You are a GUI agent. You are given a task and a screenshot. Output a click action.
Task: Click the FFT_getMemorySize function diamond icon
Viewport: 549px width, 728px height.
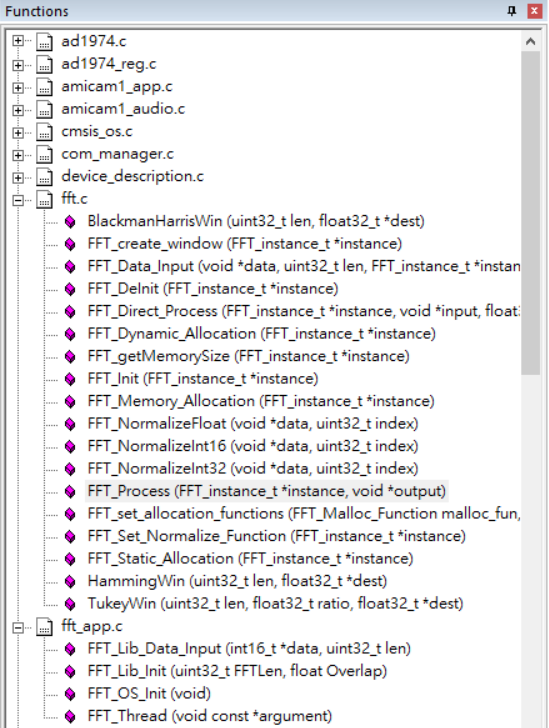[70, 357]
